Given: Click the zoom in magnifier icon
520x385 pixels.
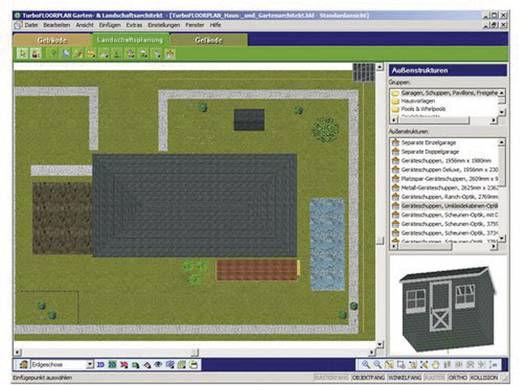Looking at the screenshot, I should [365, 364].
